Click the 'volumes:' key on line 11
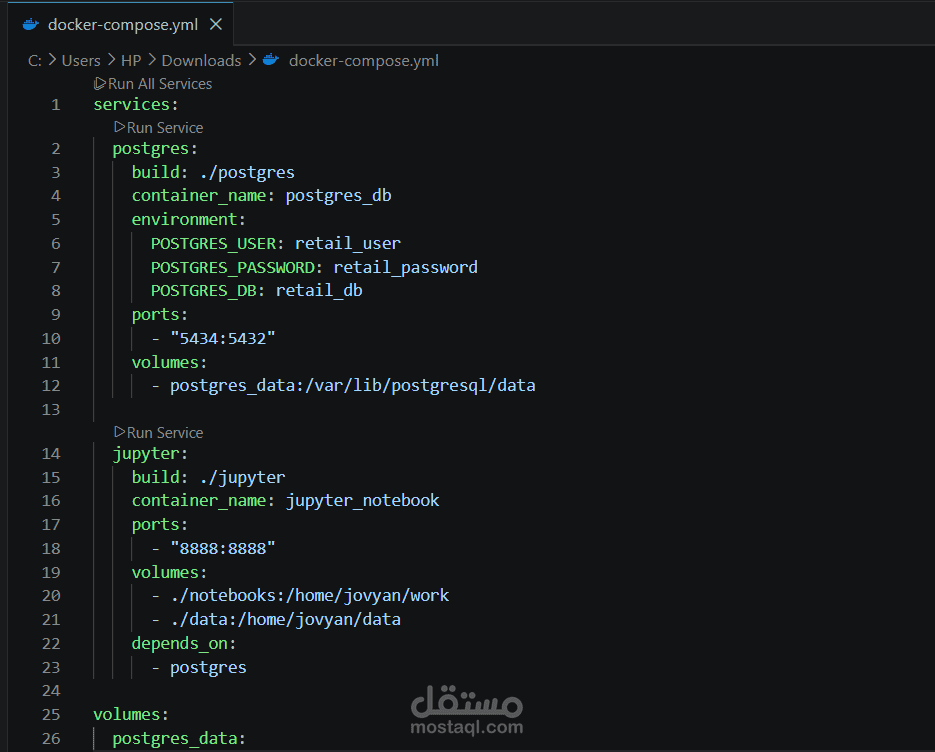935x752 pixels. [x=169, y=363]
